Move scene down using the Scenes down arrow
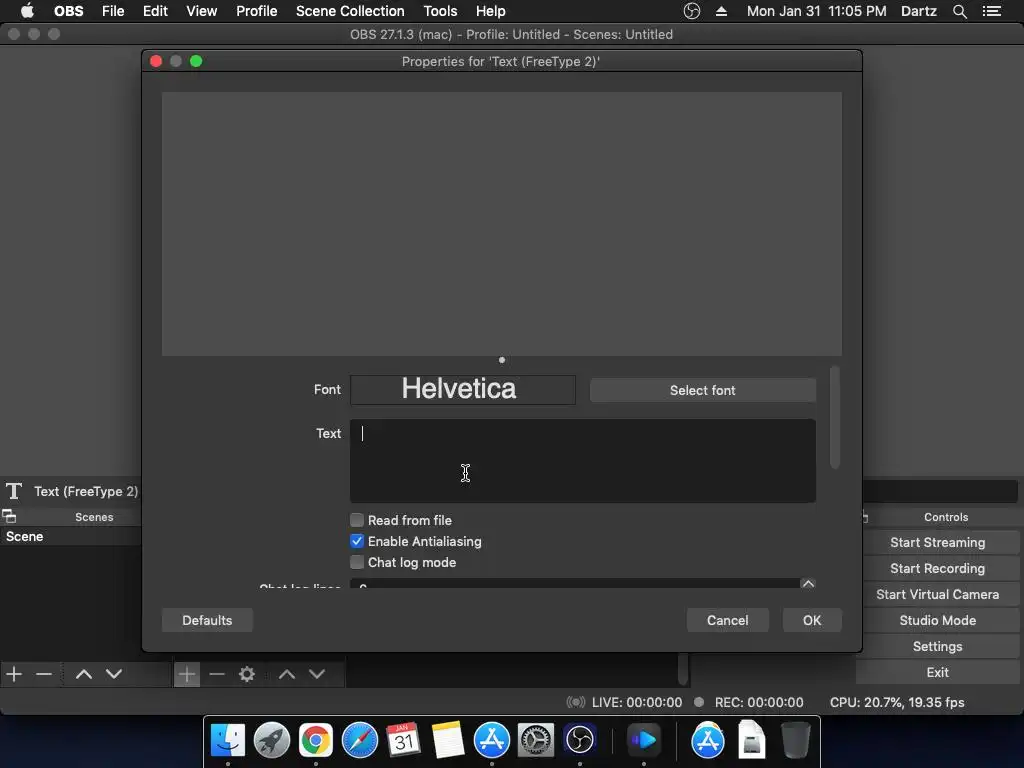Viewport: 1024px width, 768px height. [114, 674]
